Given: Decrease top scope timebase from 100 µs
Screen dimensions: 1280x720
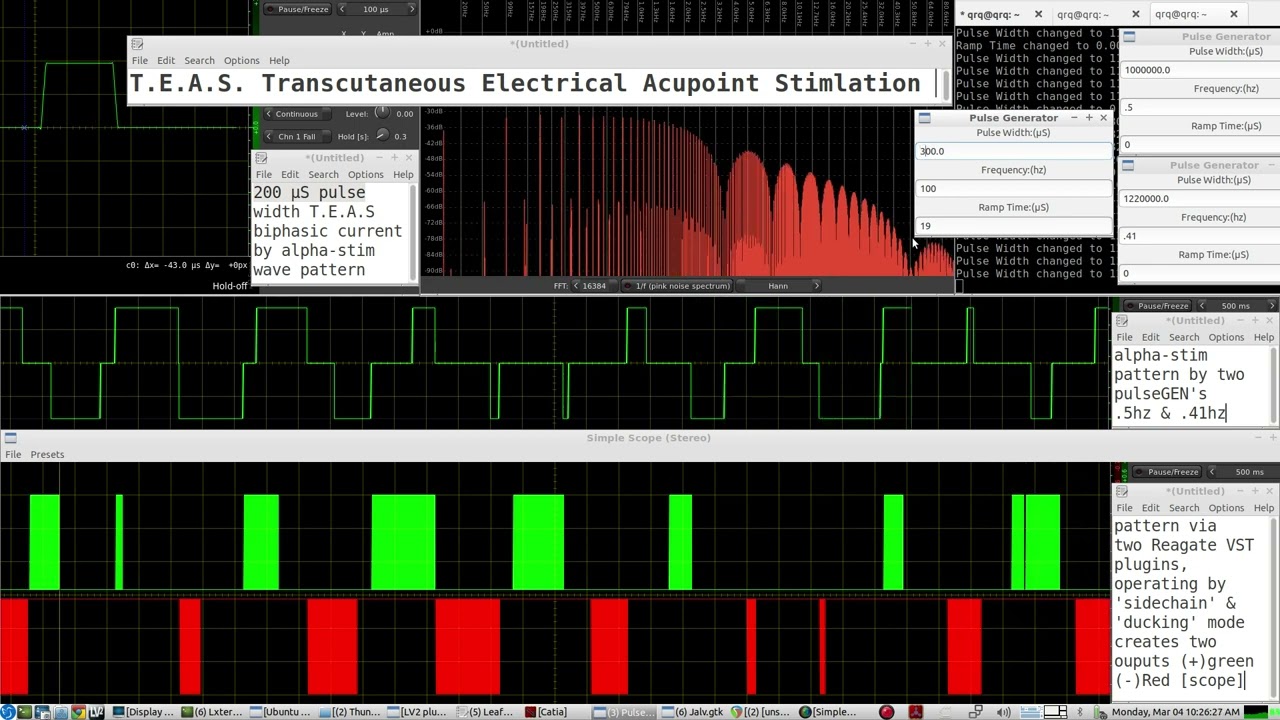Looking at the screenshot, I should pos(342,9).
